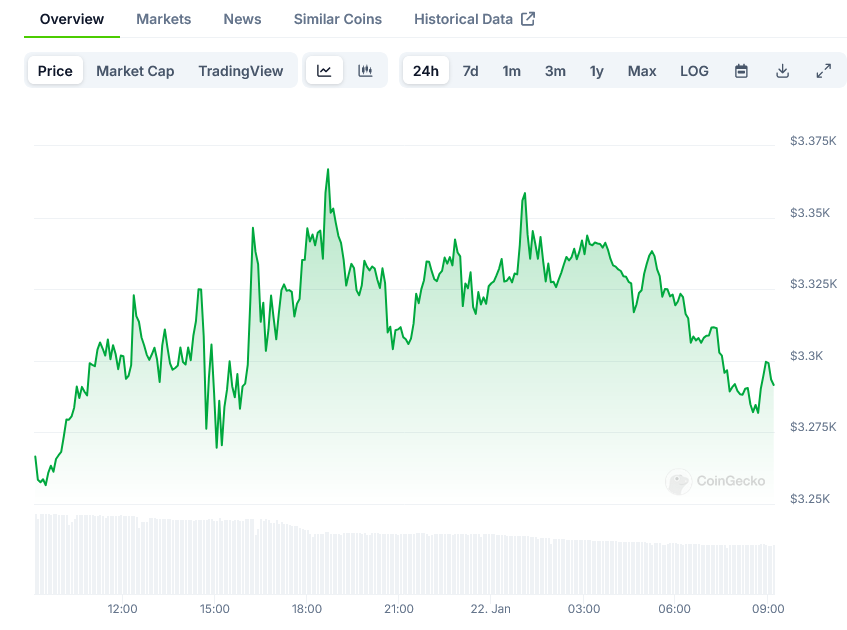The width and height of the screenshot is (847, 630).
Task: Switch to line chart view
Action: pyautogui.click(x=324, y=71)
